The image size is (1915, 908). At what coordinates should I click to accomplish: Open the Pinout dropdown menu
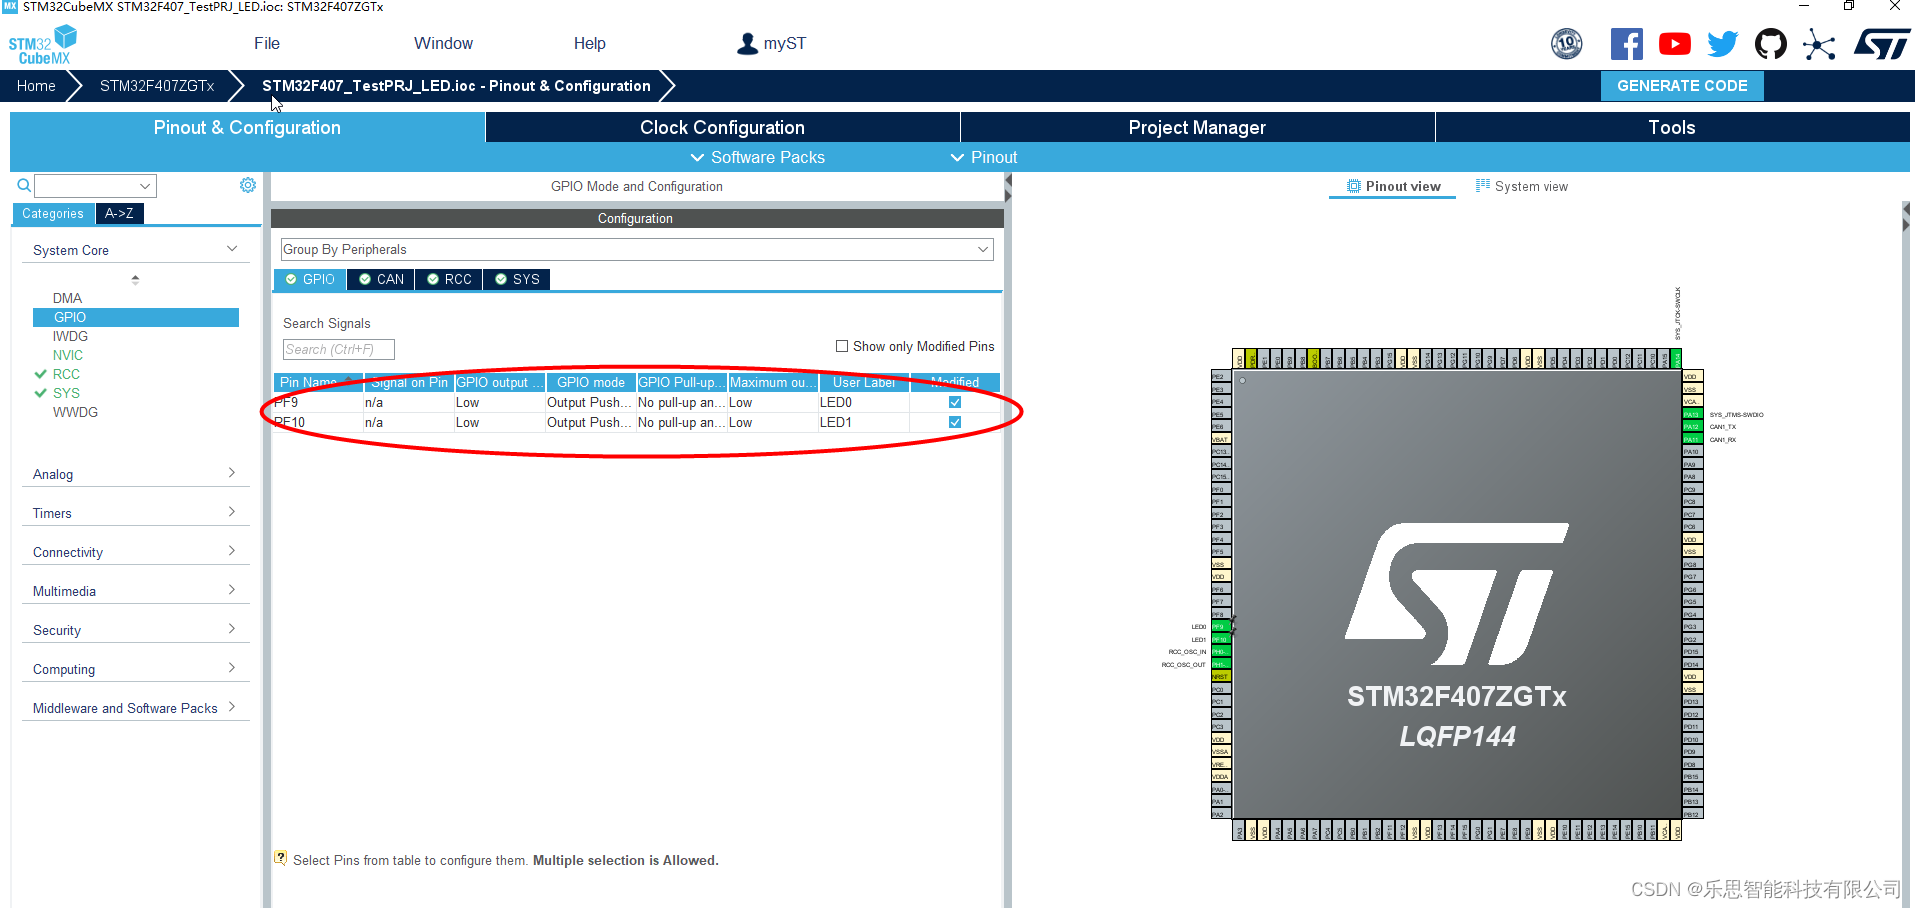(984, 157)
